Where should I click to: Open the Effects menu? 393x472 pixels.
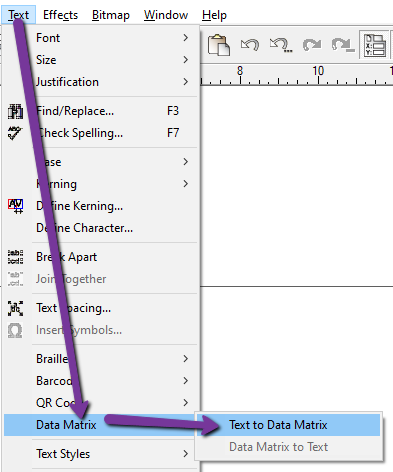point(60,15)
